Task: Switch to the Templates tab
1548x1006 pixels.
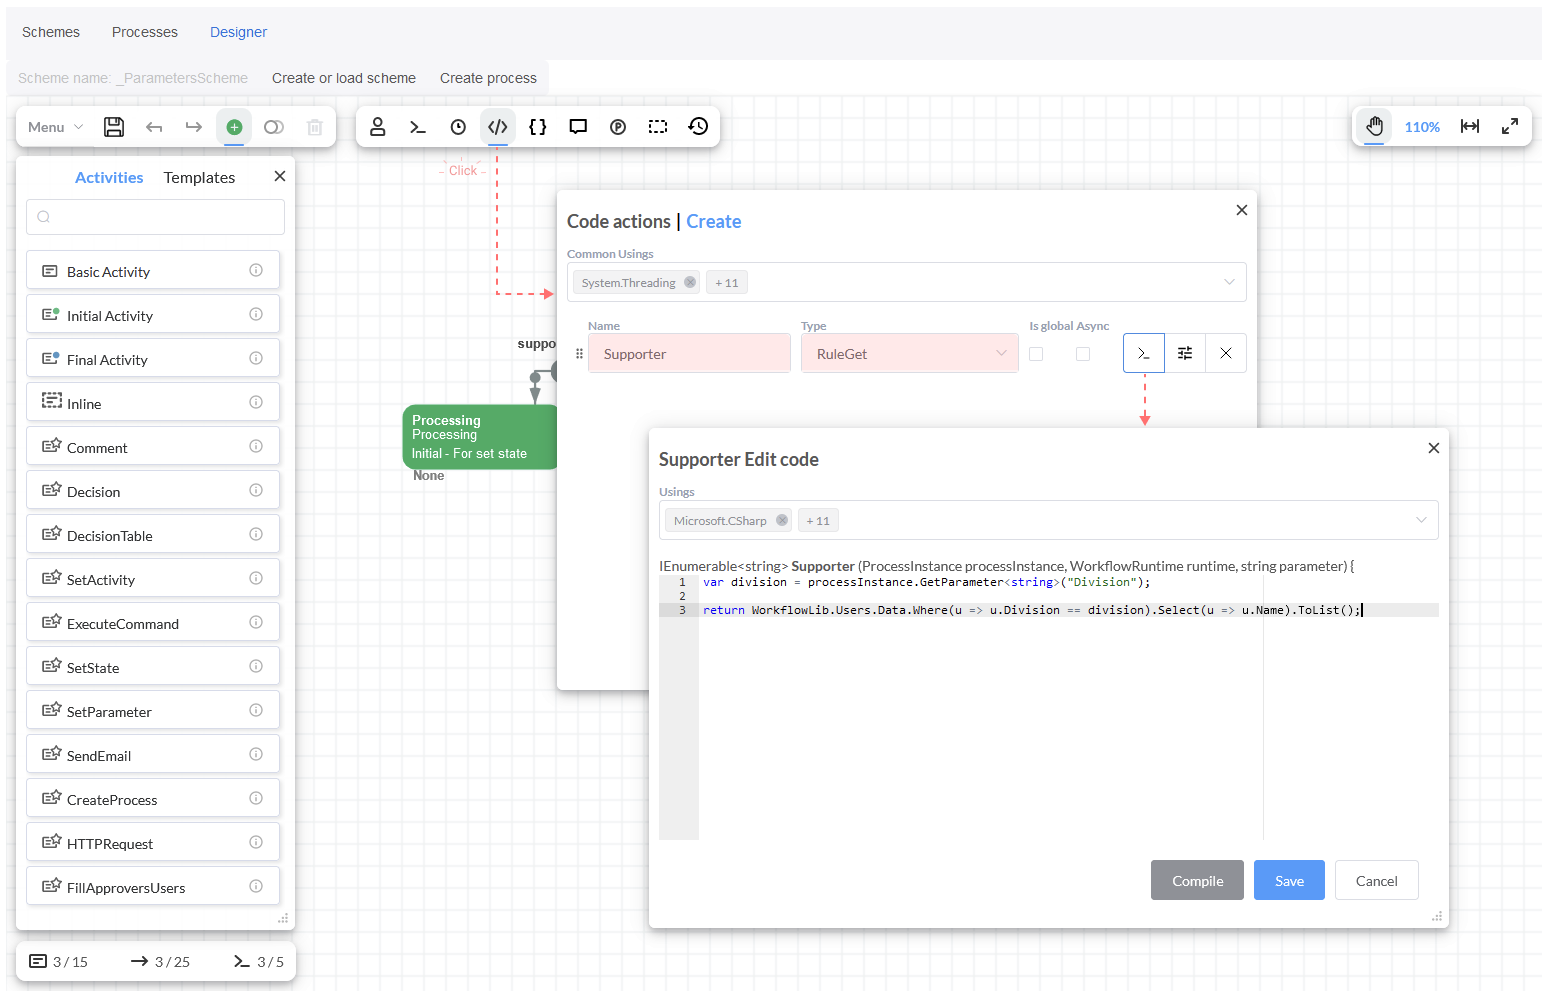Action: [x=199, y=177]
